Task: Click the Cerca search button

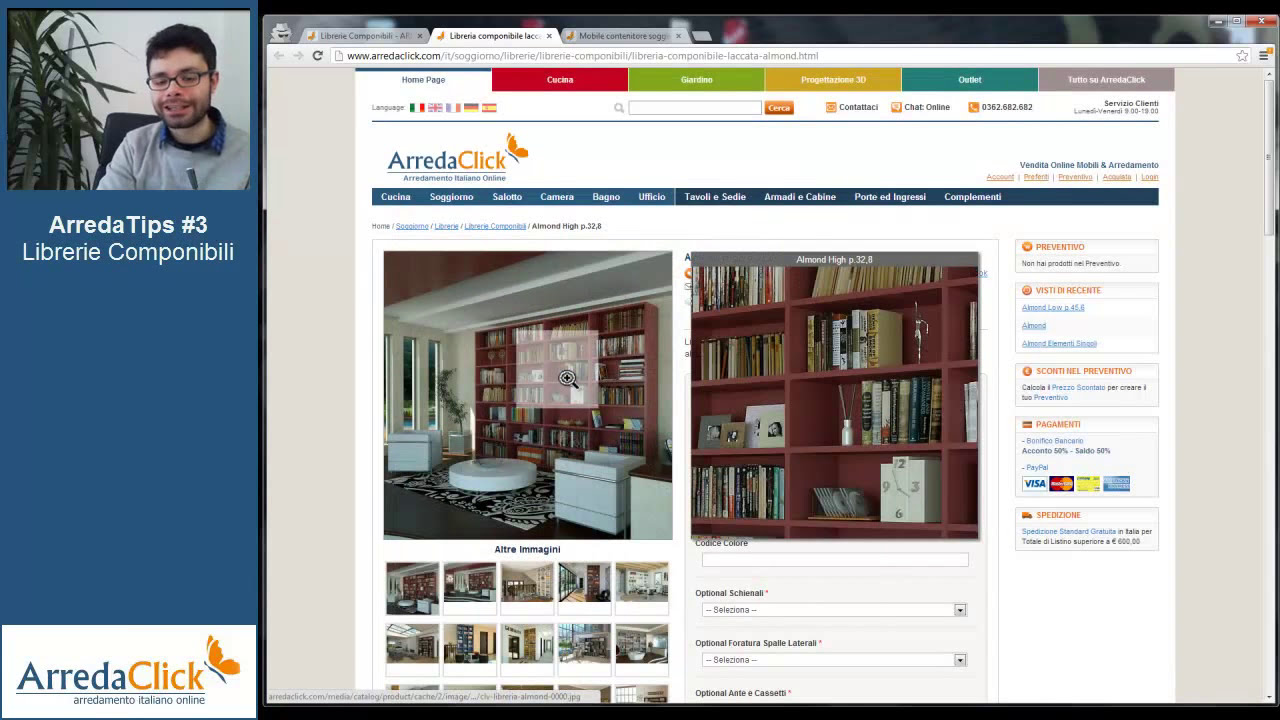Action: [x=779, y=108]
